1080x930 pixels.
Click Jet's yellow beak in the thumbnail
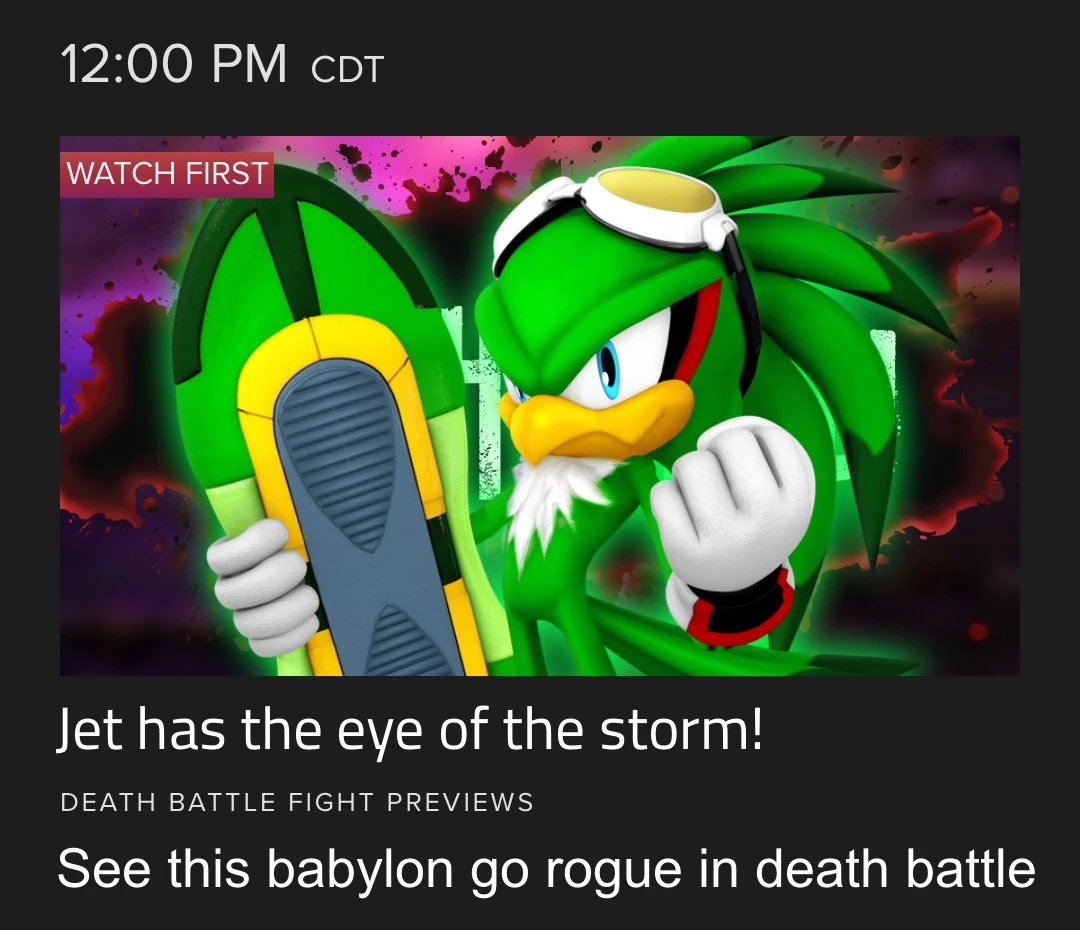[x=596, y=420]
